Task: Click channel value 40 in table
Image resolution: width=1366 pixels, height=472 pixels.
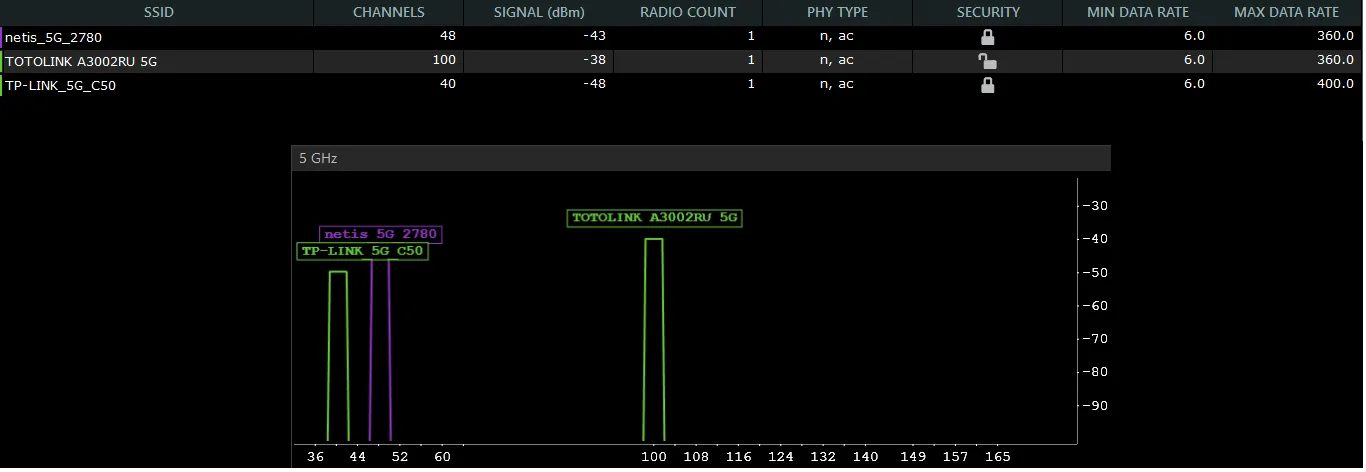Action: point(447,84)
